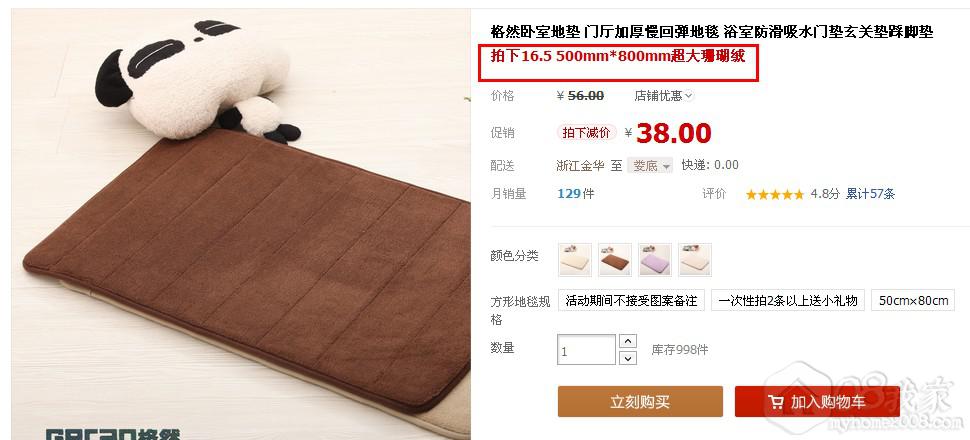Click the brown mat product image
Image resolution: width=970 pixels, height=440 pixels.
(x=241, y=224)
